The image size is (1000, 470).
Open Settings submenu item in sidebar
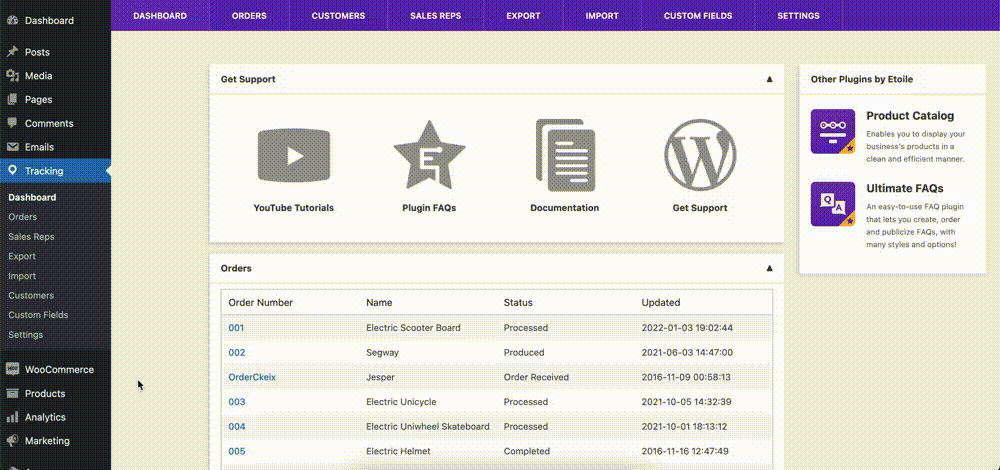(26, 335)
